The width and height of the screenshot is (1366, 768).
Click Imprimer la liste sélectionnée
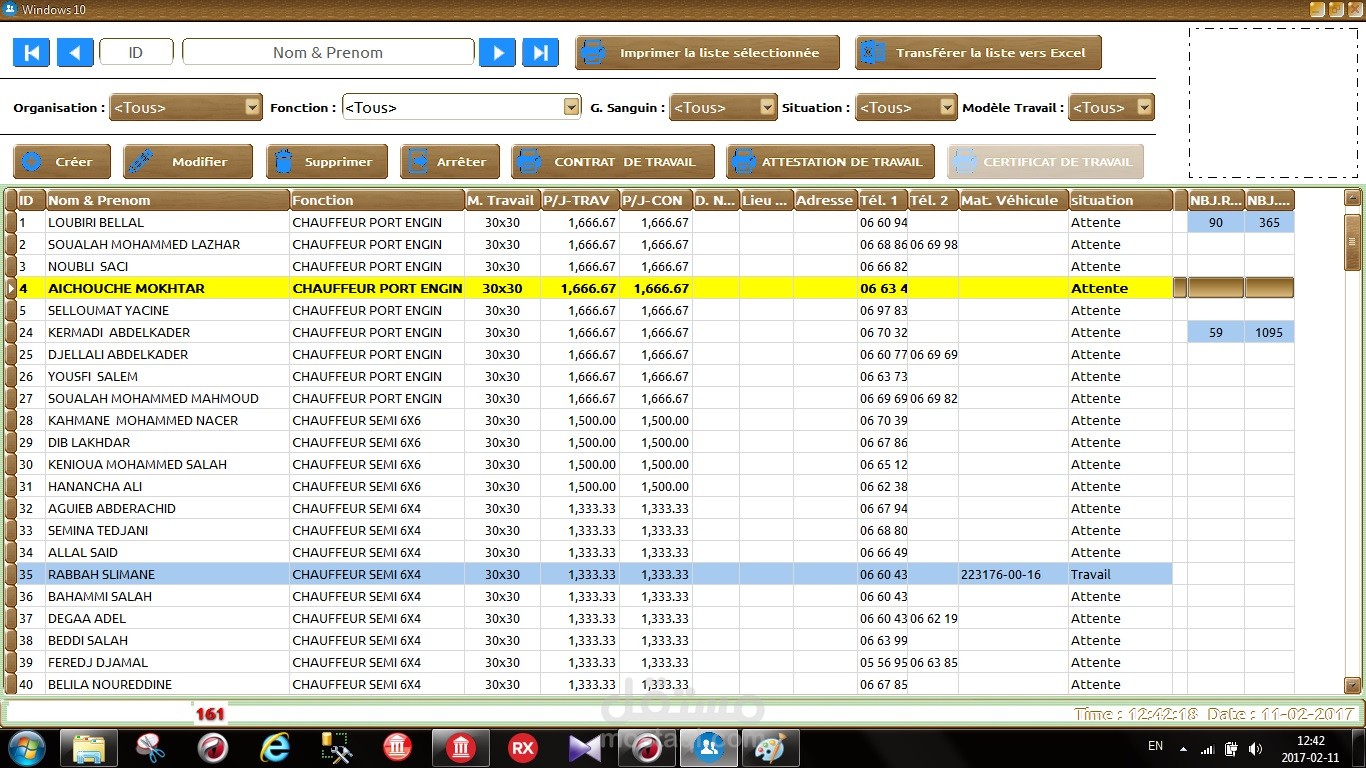point(707,53)
